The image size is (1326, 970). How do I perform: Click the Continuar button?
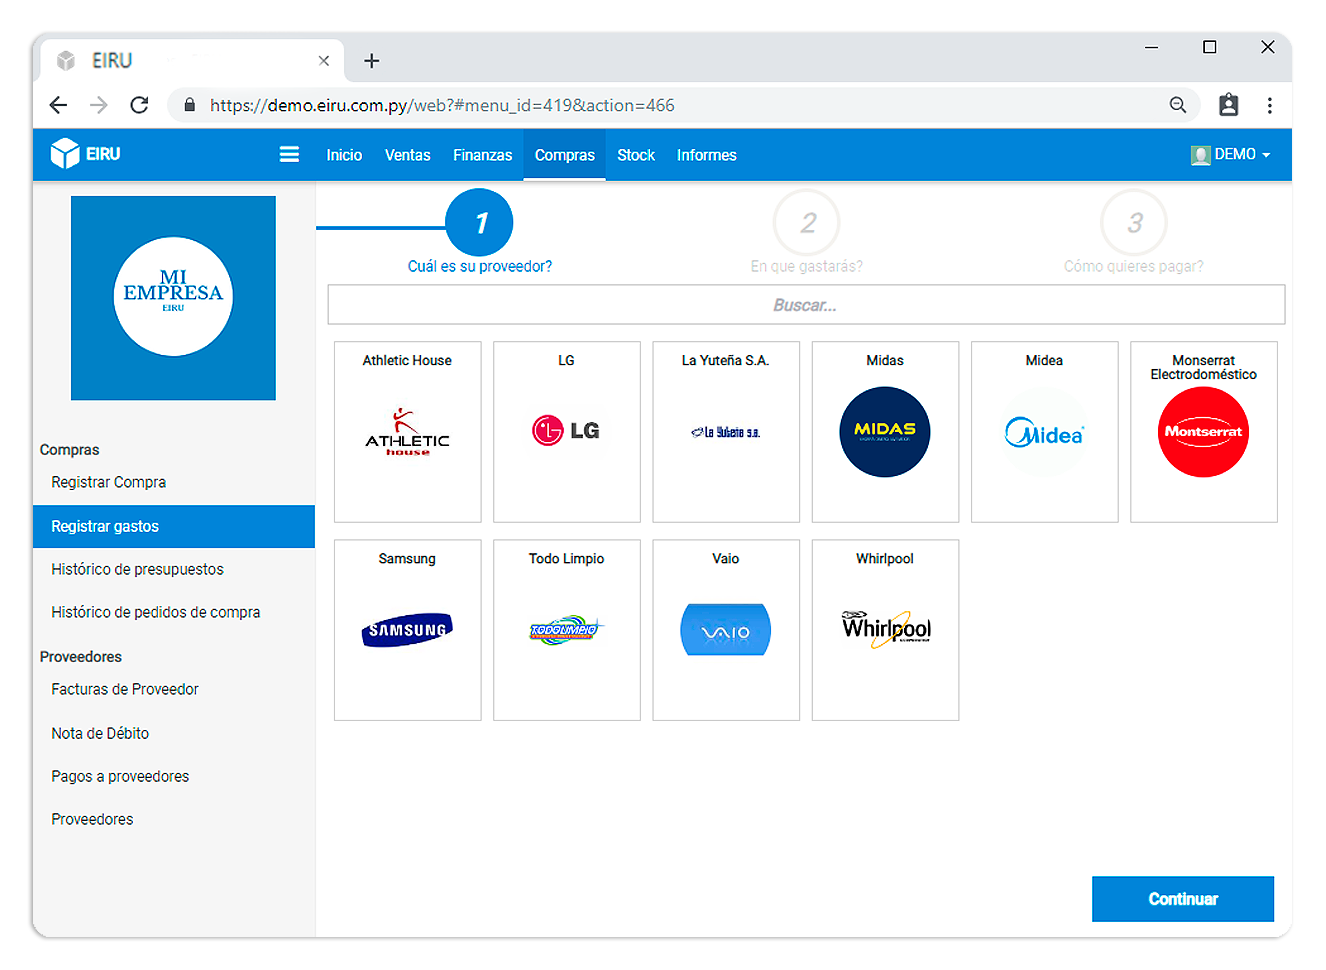(1183, 899)
